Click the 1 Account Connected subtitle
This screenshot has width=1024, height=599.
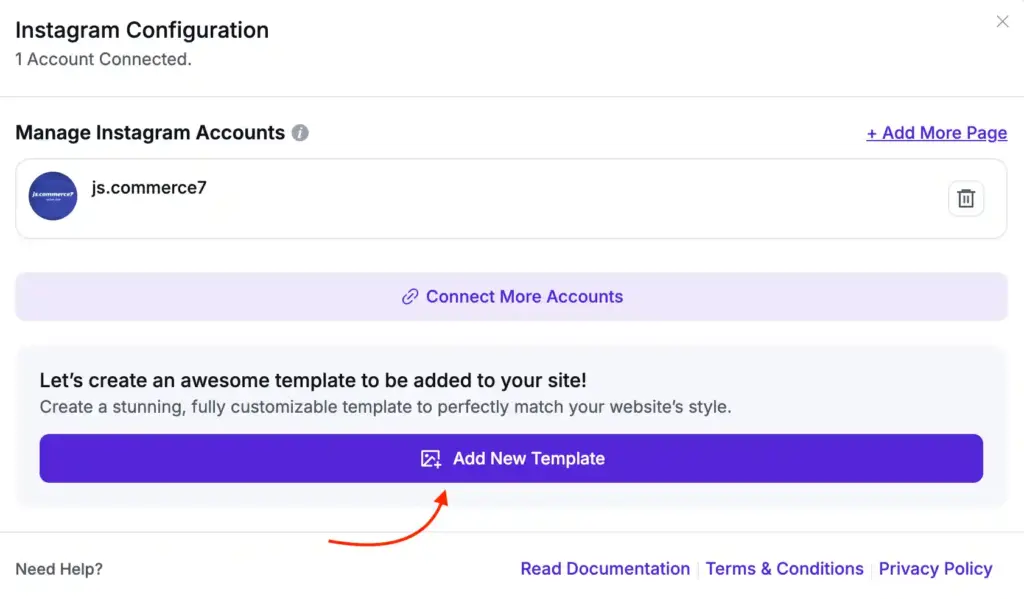103,59
